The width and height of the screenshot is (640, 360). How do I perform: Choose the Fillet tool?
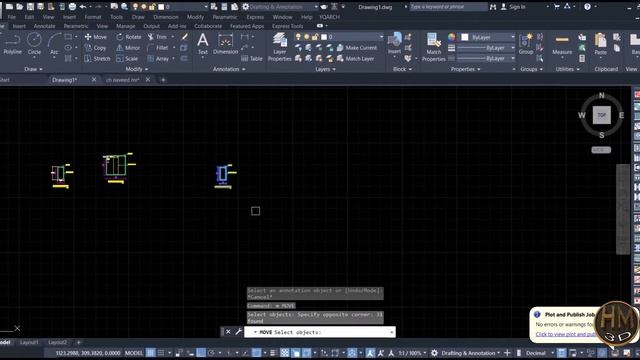click(x=158, y=48)
